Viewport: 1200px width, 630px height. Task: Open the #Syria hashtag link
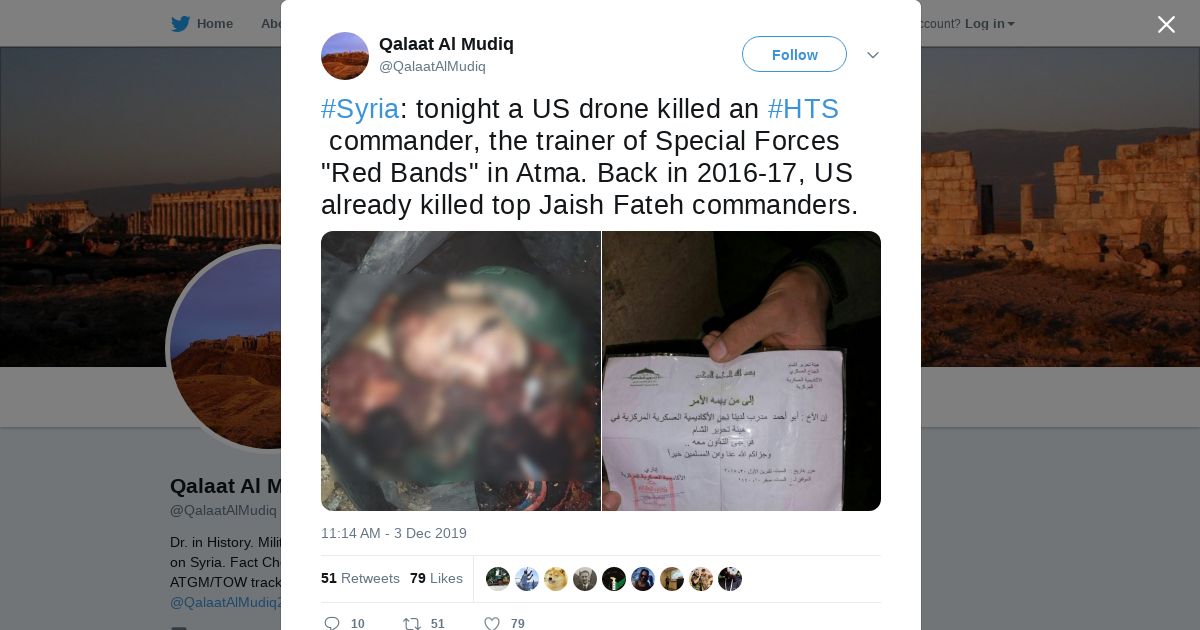tap(360, 109)
